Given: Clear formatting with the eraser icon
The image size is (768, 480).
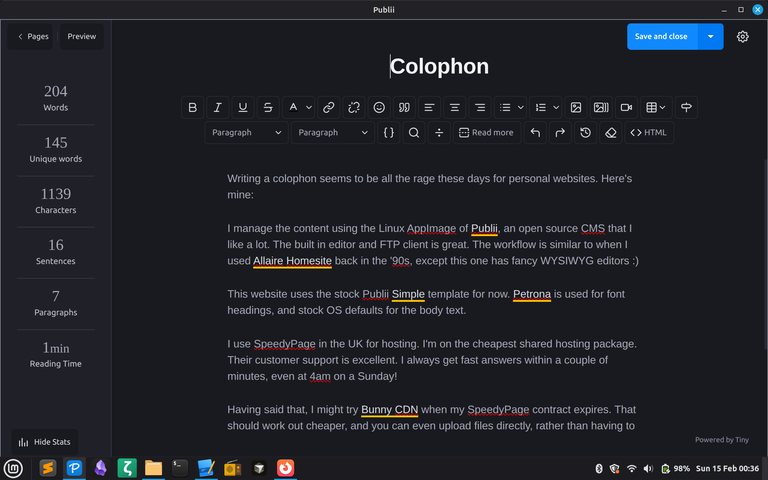Looking at the screenshot, I should pyautogui.click(x=611, y=133).
